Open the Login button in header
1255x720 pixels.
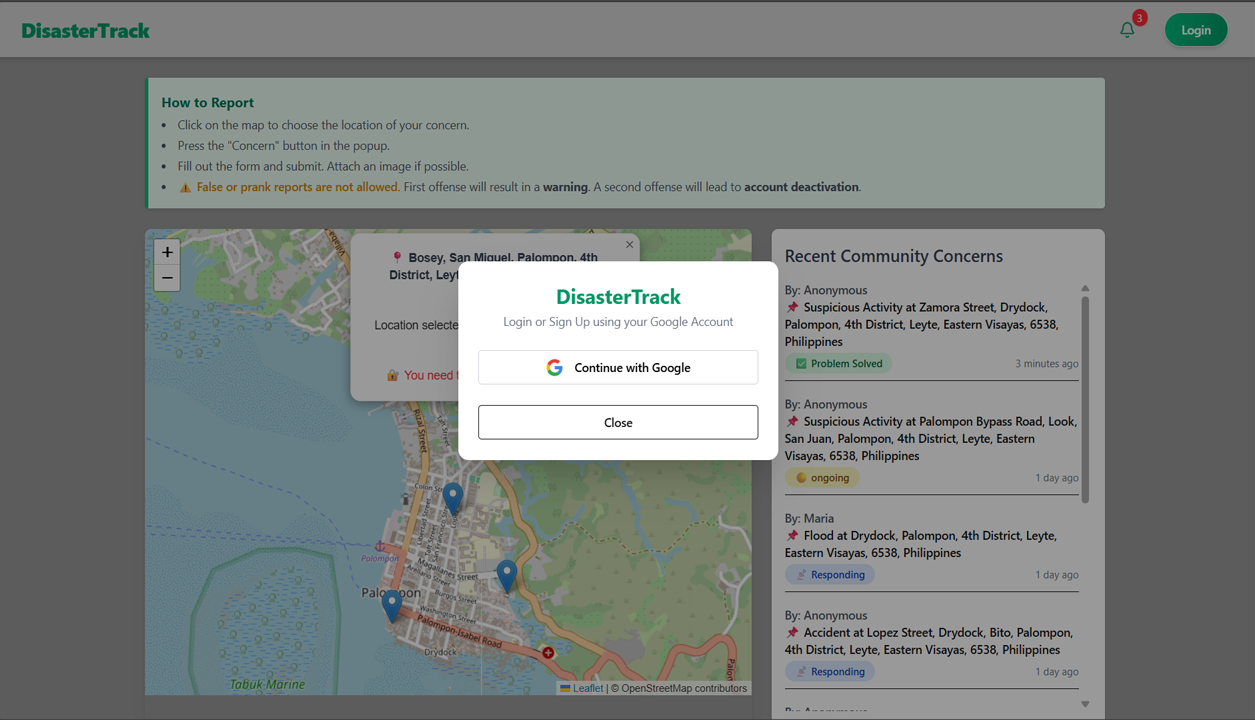pos(1195,30)
